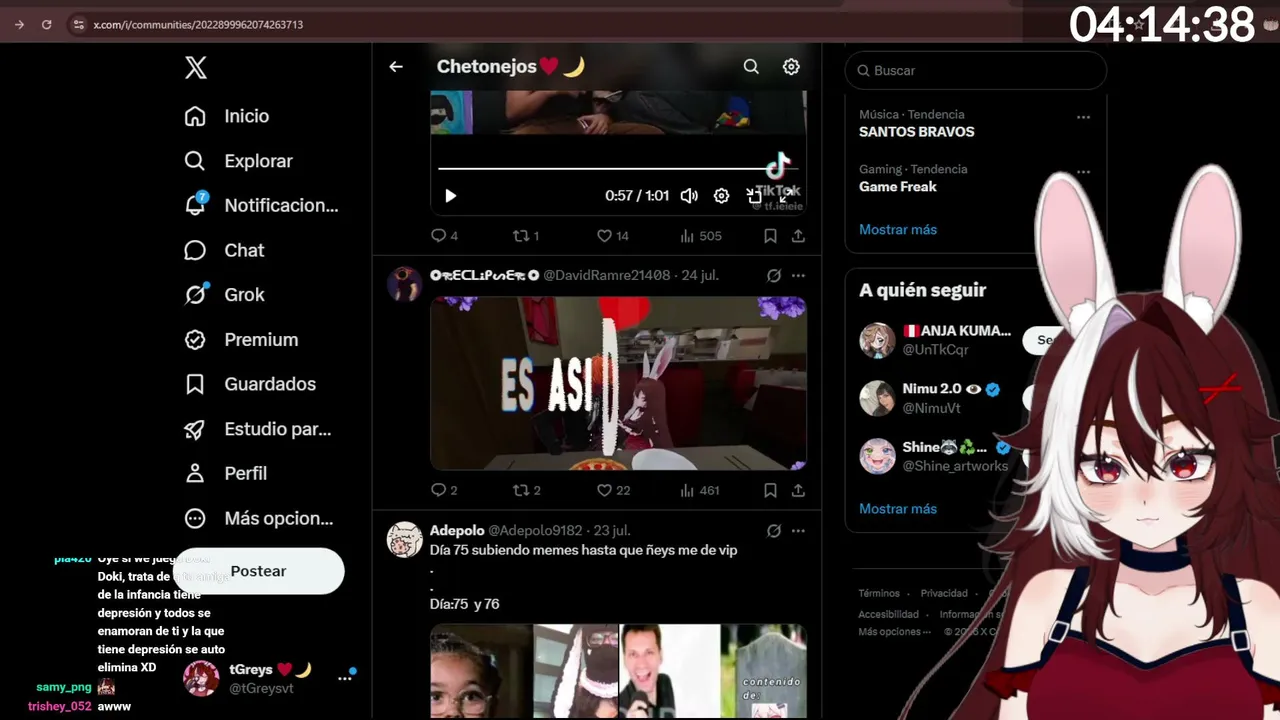The image size is (1280, 720).
Task: Go forward in the browser history
Action: 18,24
